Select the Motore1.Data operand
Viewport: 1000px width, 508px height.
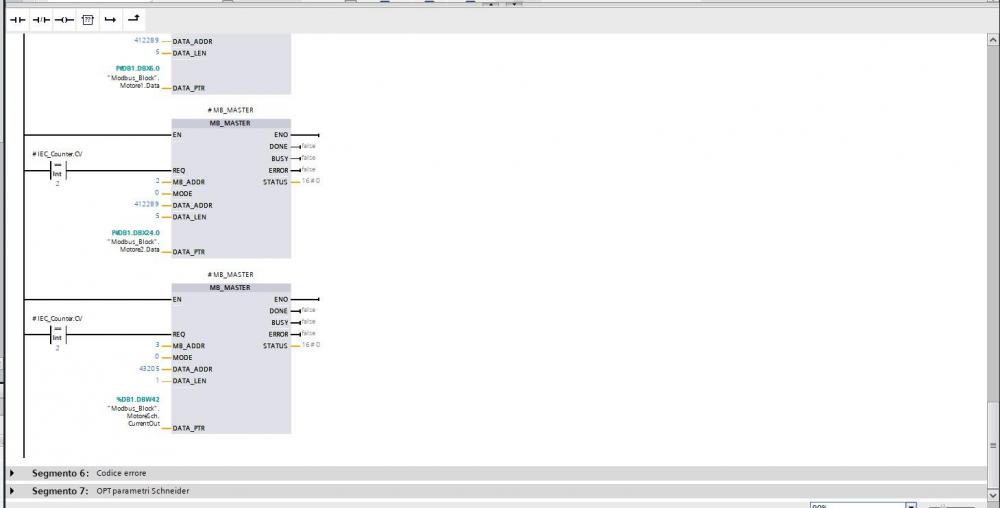(133, 82)
